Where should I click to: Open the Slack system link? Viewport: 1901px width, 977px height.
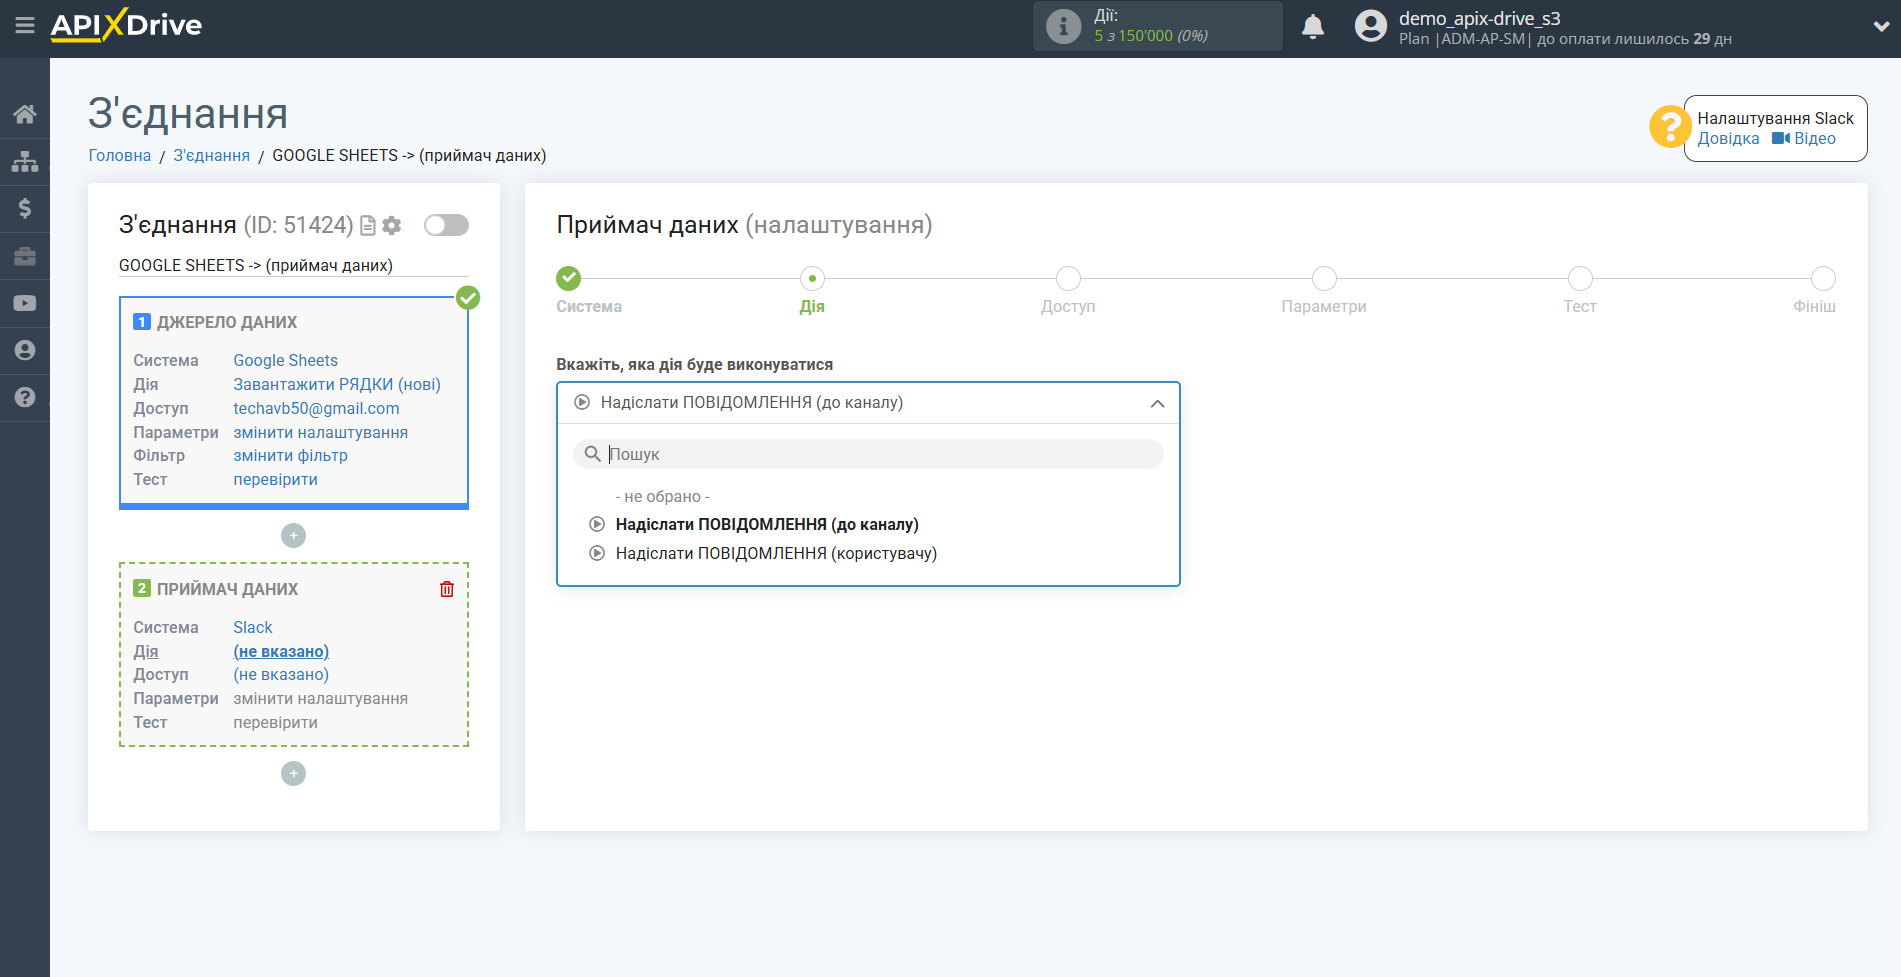tap(253, 628)
